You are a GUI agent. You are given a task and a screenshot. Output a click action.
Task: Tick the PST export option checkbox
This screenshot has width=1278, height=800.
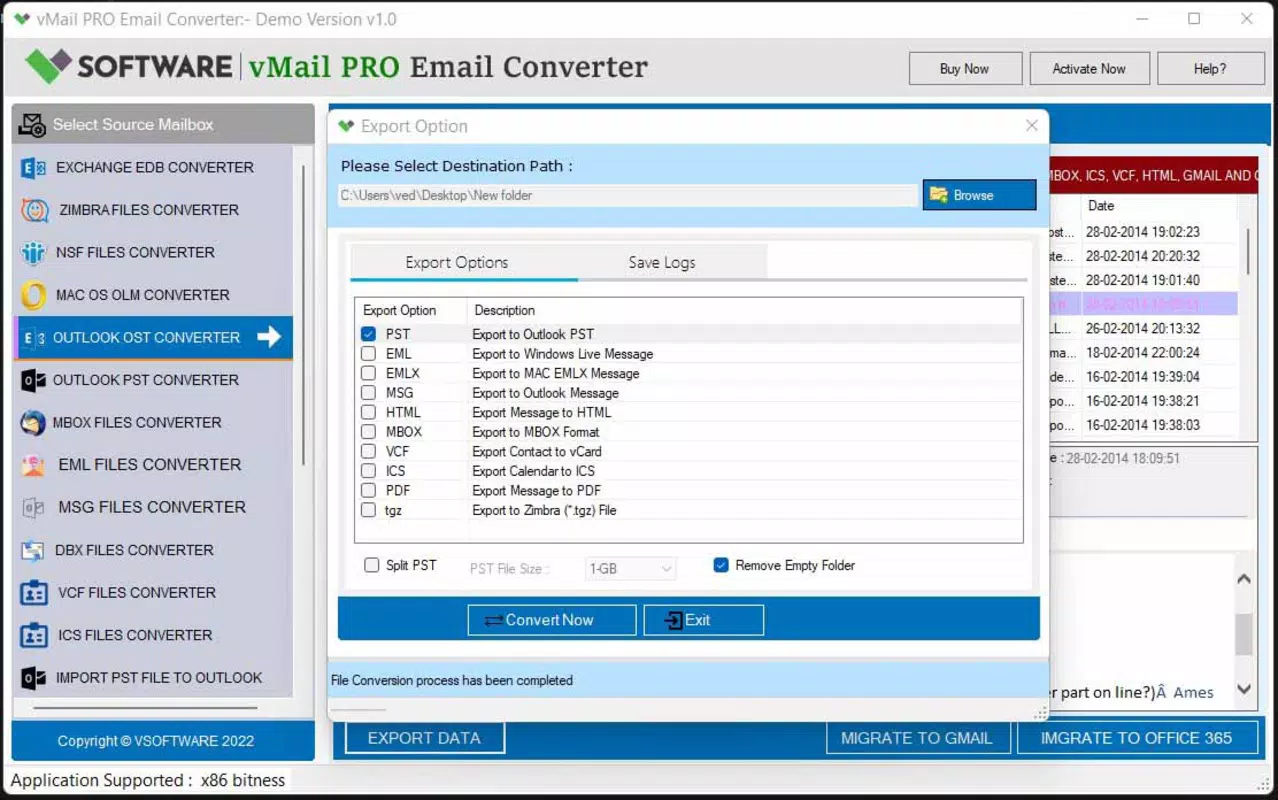point(369,334)
